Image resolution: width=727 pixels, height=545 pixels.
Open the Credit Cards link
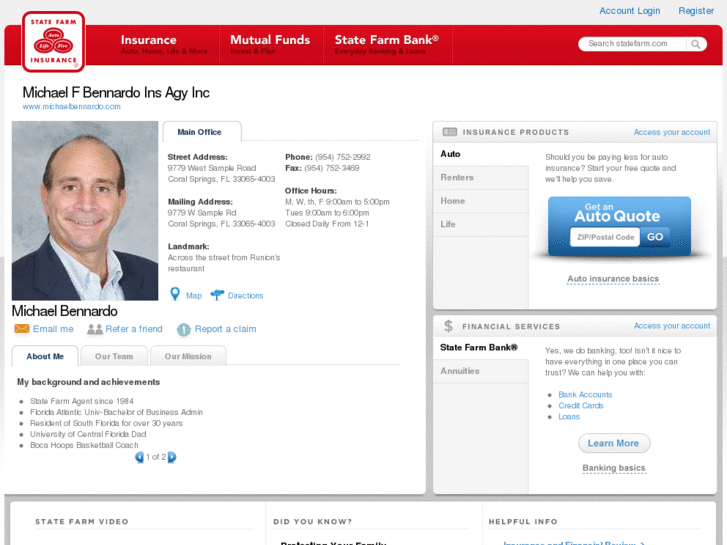pyautogui.click(x=580, y=406)
